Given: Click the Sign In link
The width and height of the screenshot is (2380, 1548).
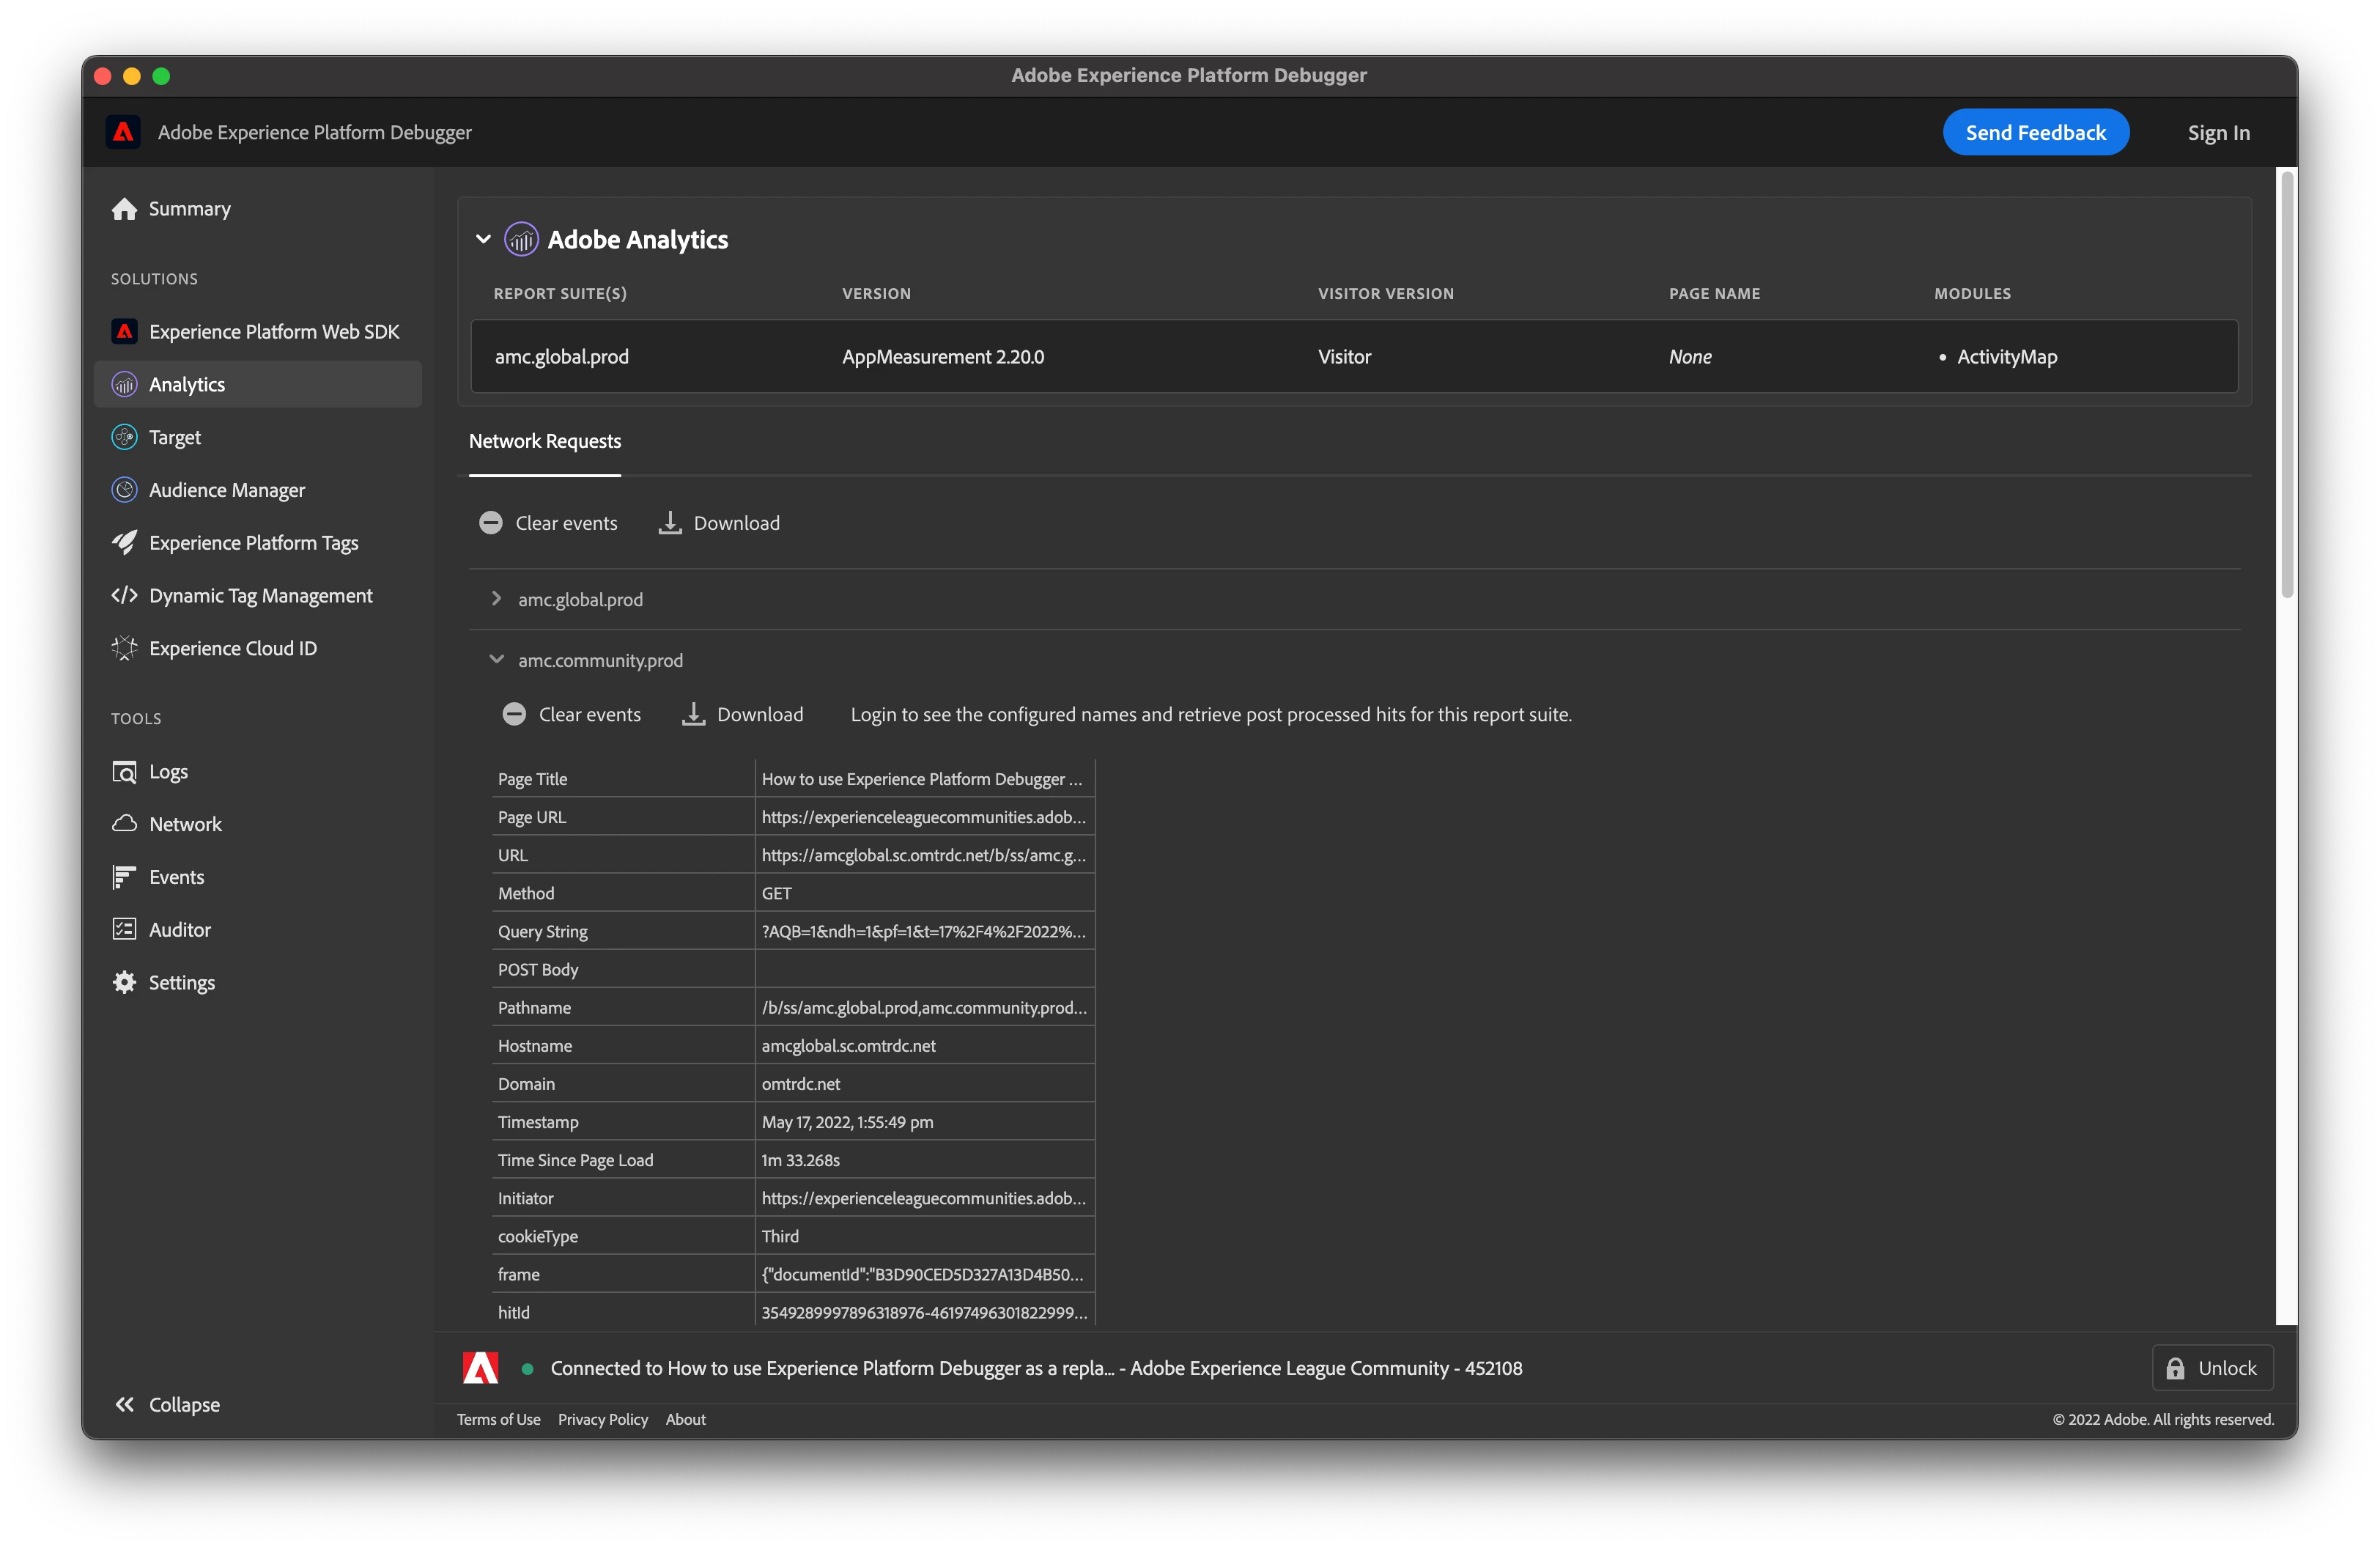Looking at the screenshot, I should pos(2218,133).
